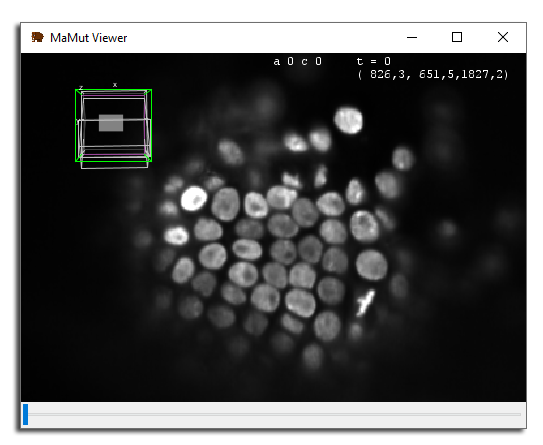This screenshot has width=543, height=445.
Task: Click the 'MaMut Viewer' window title
Action: click(x=88, y=38)
